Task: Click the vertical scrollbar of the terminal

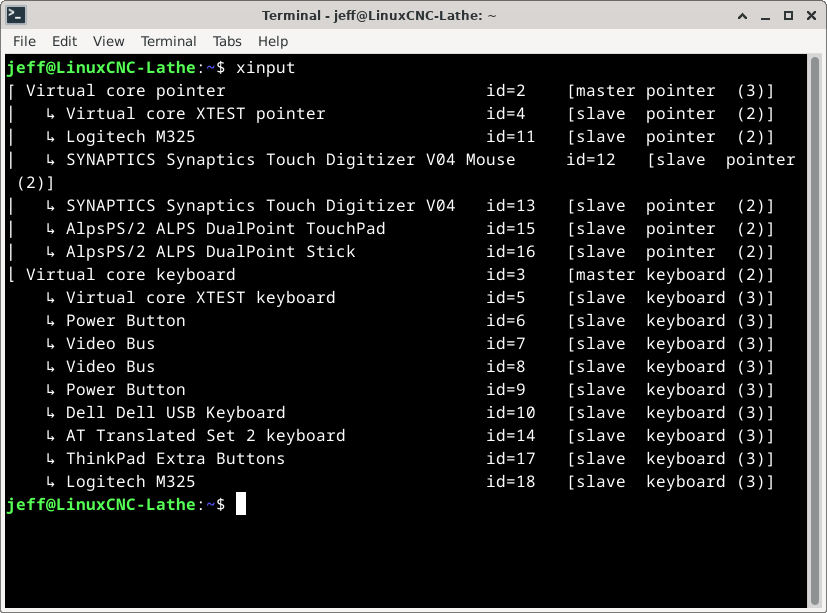Action: point(815,330)
